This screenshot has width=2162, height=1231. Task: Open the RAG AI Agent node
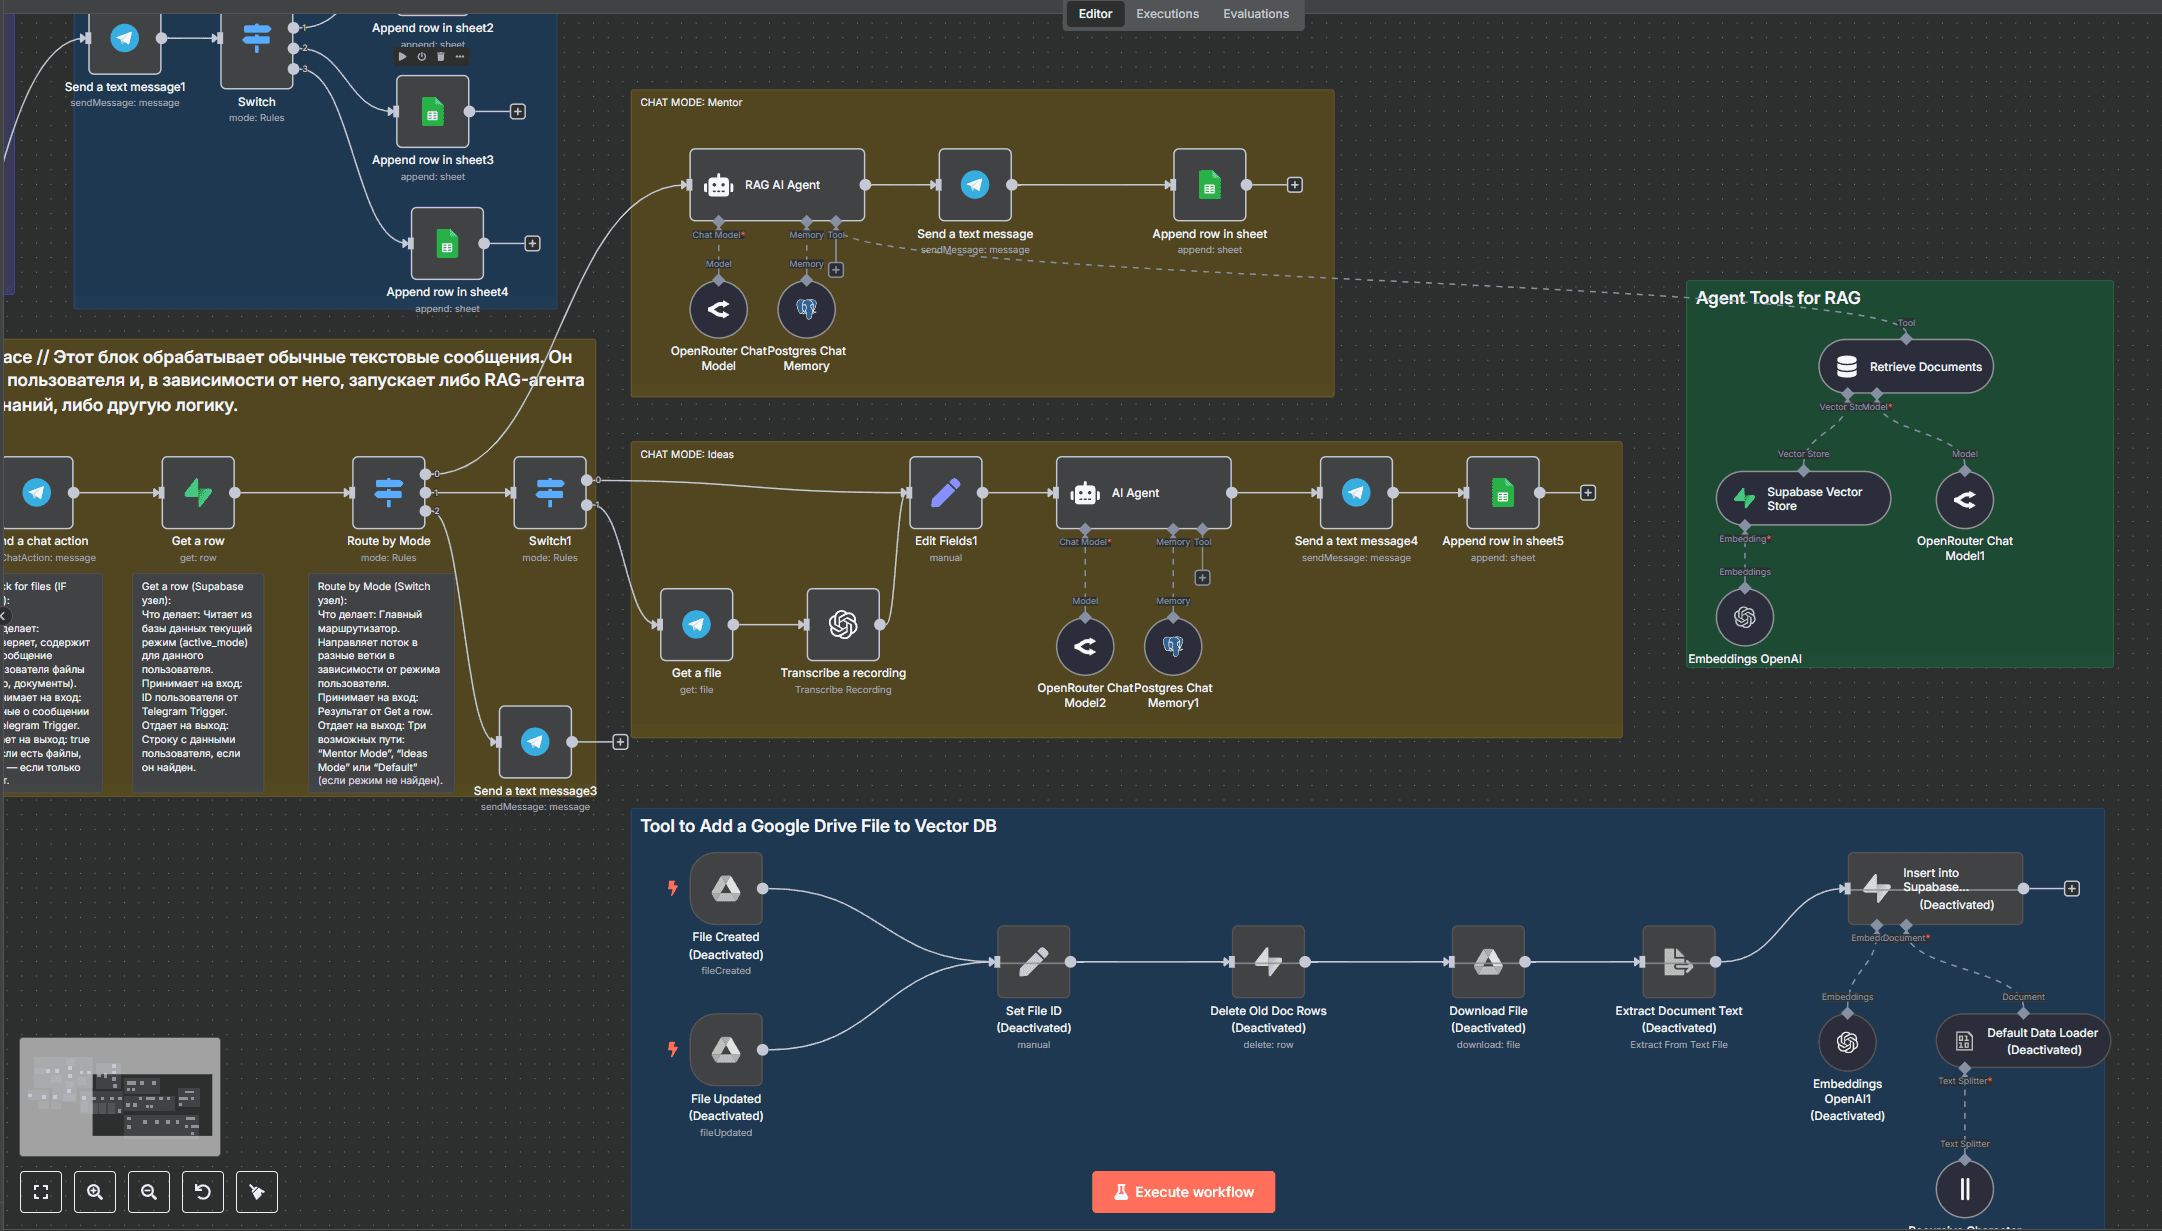click(x=776, y=185)
